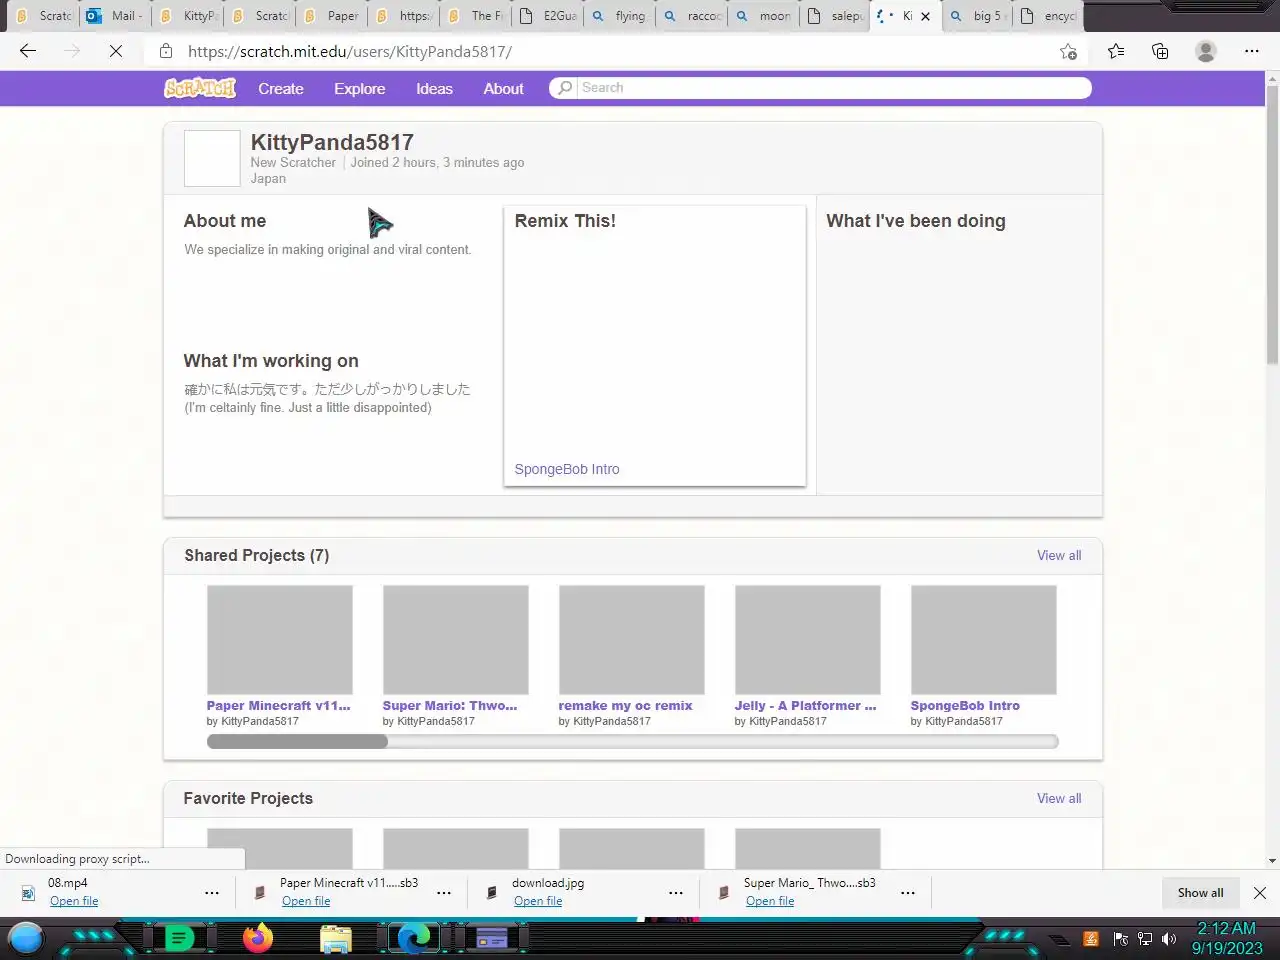Open the Super Mario sb3 downloaded file
1280x960 pixels.
770,901
